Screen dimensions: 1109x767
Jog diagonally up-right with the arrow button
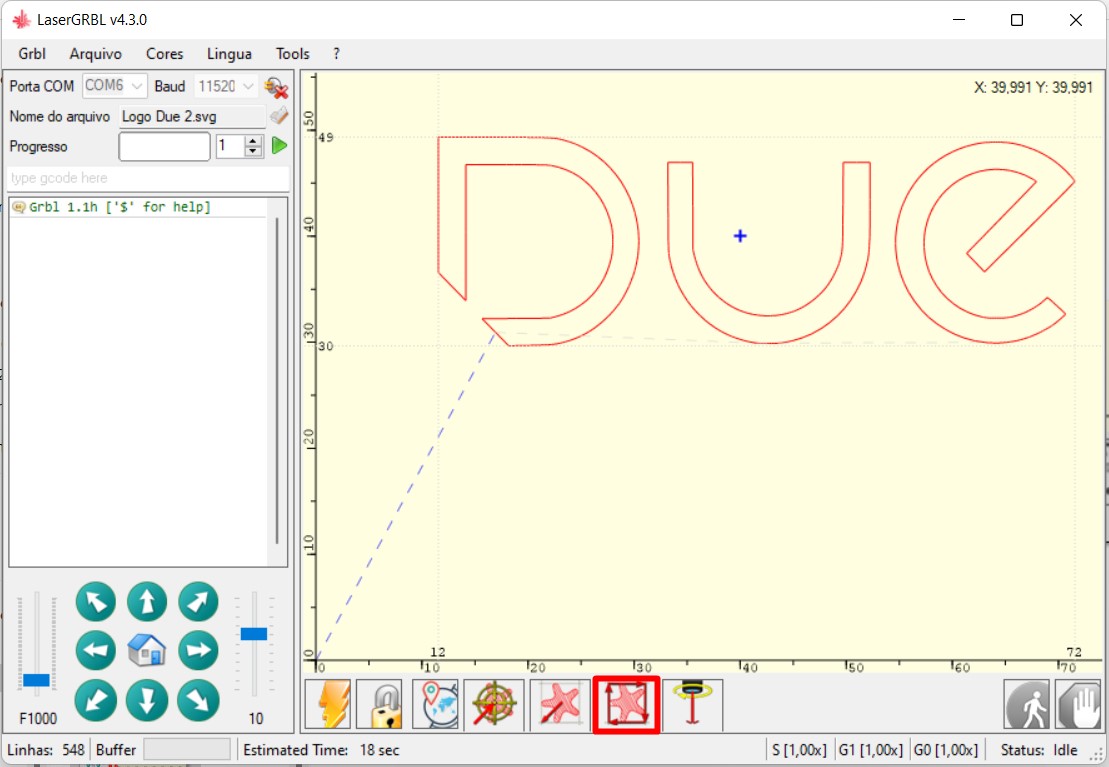[198, 601]
